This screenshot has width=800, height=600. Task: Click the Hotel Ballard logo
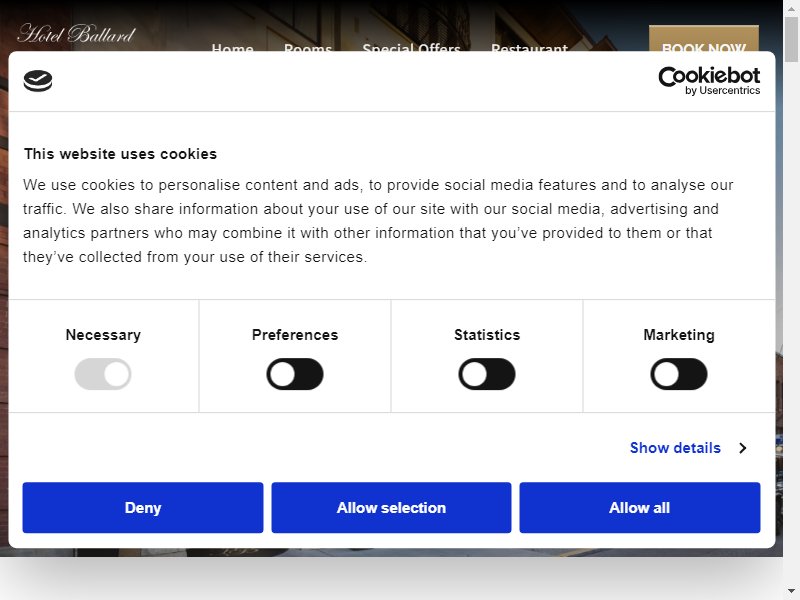click(x=77, y=34)
